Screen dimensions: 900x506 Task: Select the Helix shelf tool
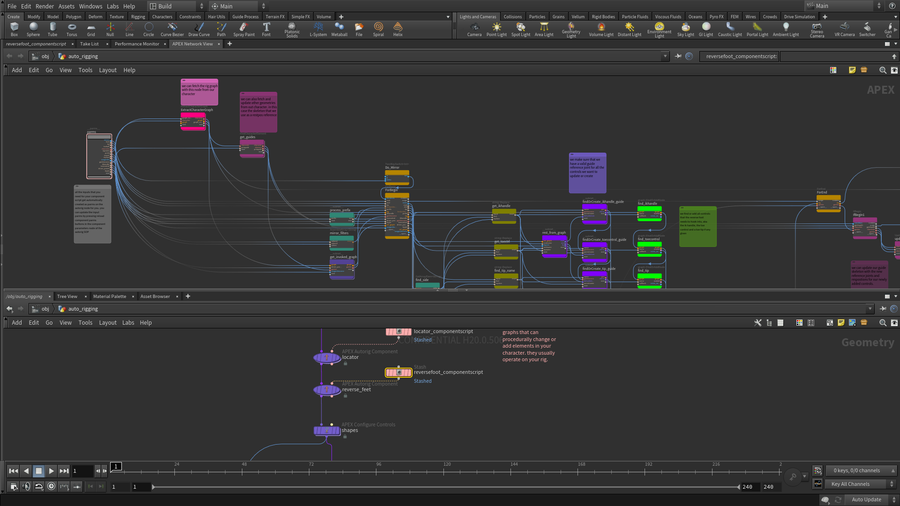pos(398,29)
